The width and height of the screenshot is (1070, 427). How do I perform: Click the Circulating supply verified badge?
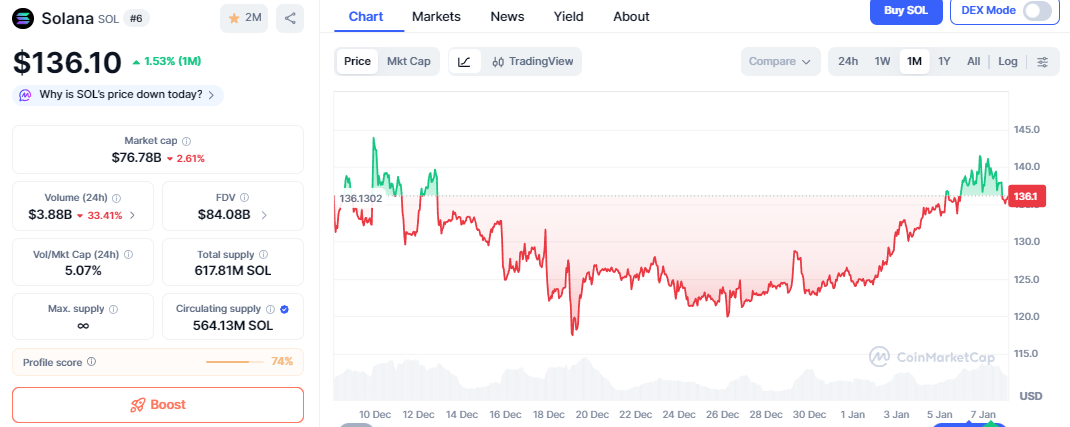click(x=285, y=310)
